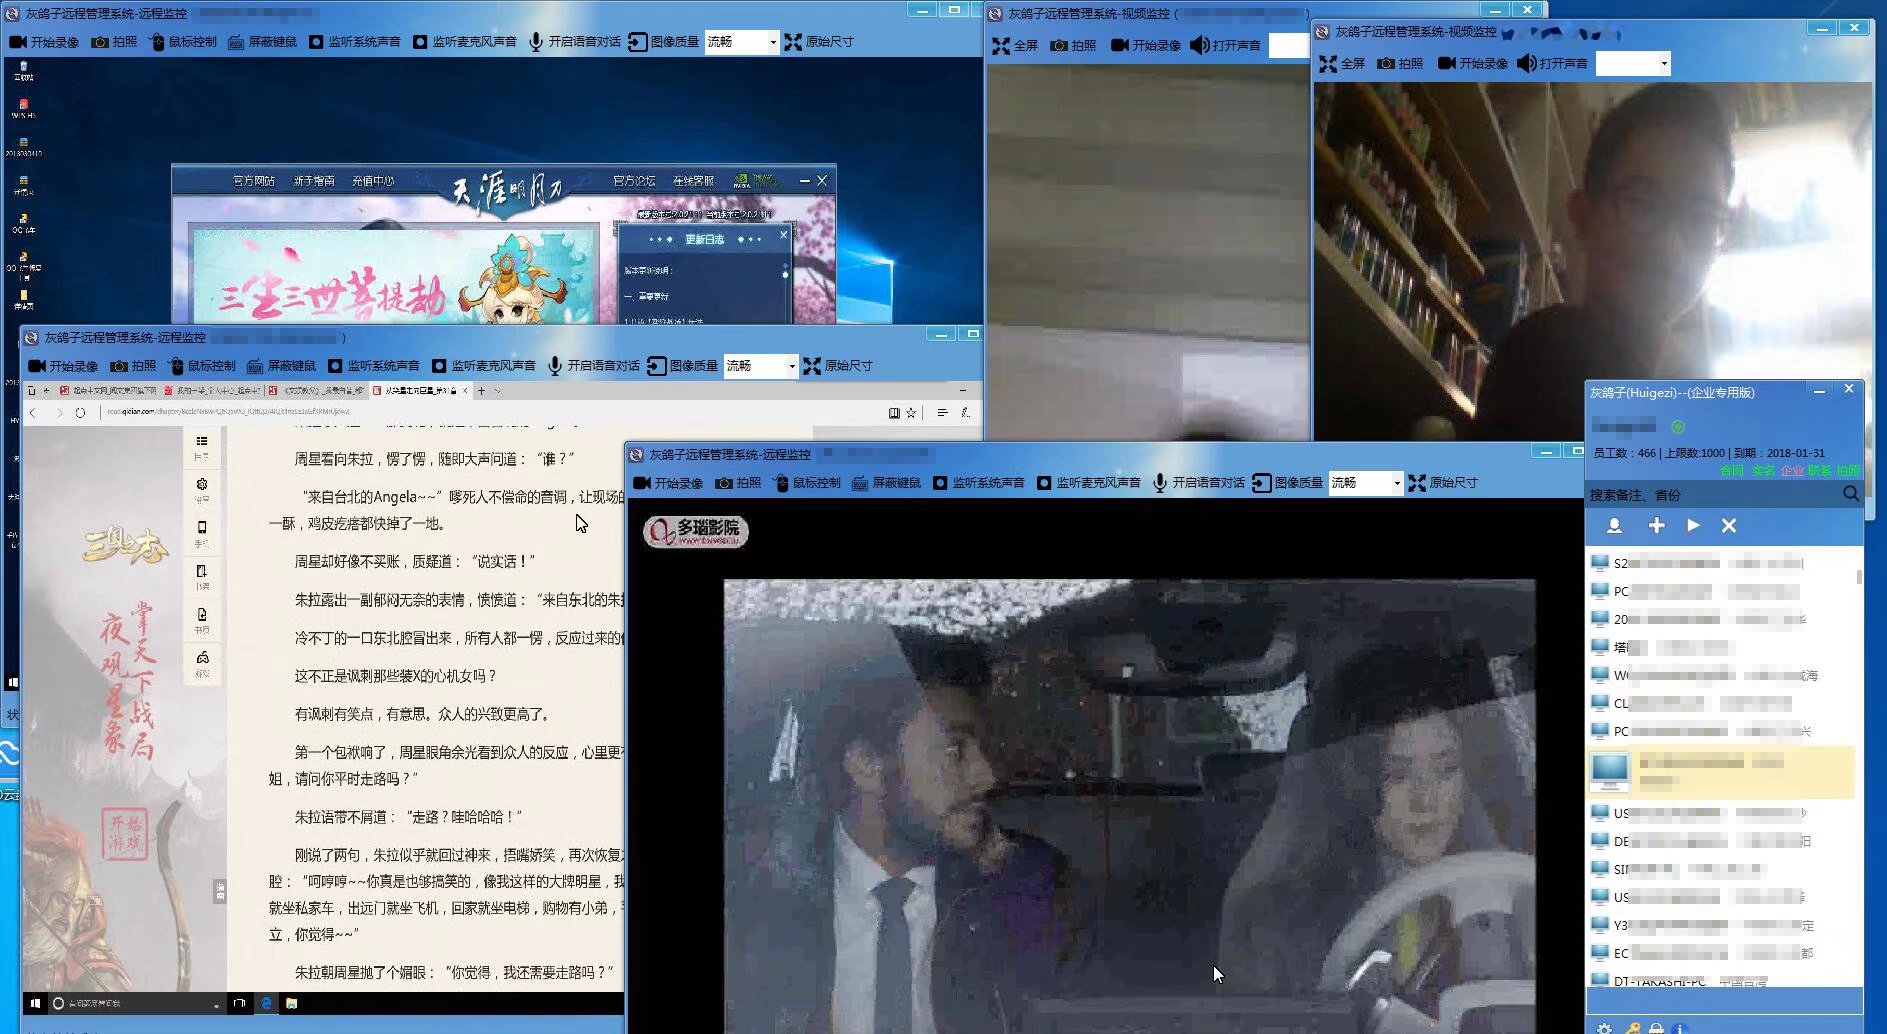The width and height of the screenshot is (1887, 1034).
Task: Start voice chat in novel-reading monitoring window
Action: point(594,366)
